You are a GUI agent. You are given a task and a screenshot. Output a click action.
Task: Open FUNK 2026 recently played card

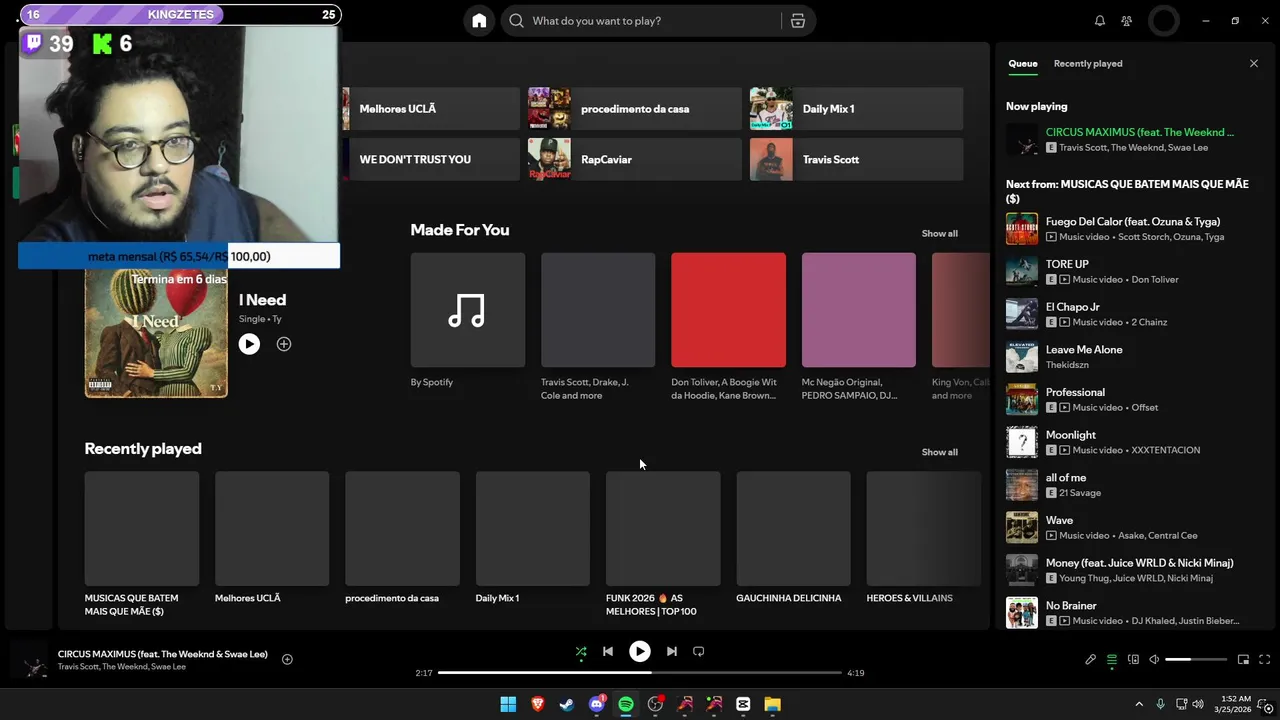[663, 545]
